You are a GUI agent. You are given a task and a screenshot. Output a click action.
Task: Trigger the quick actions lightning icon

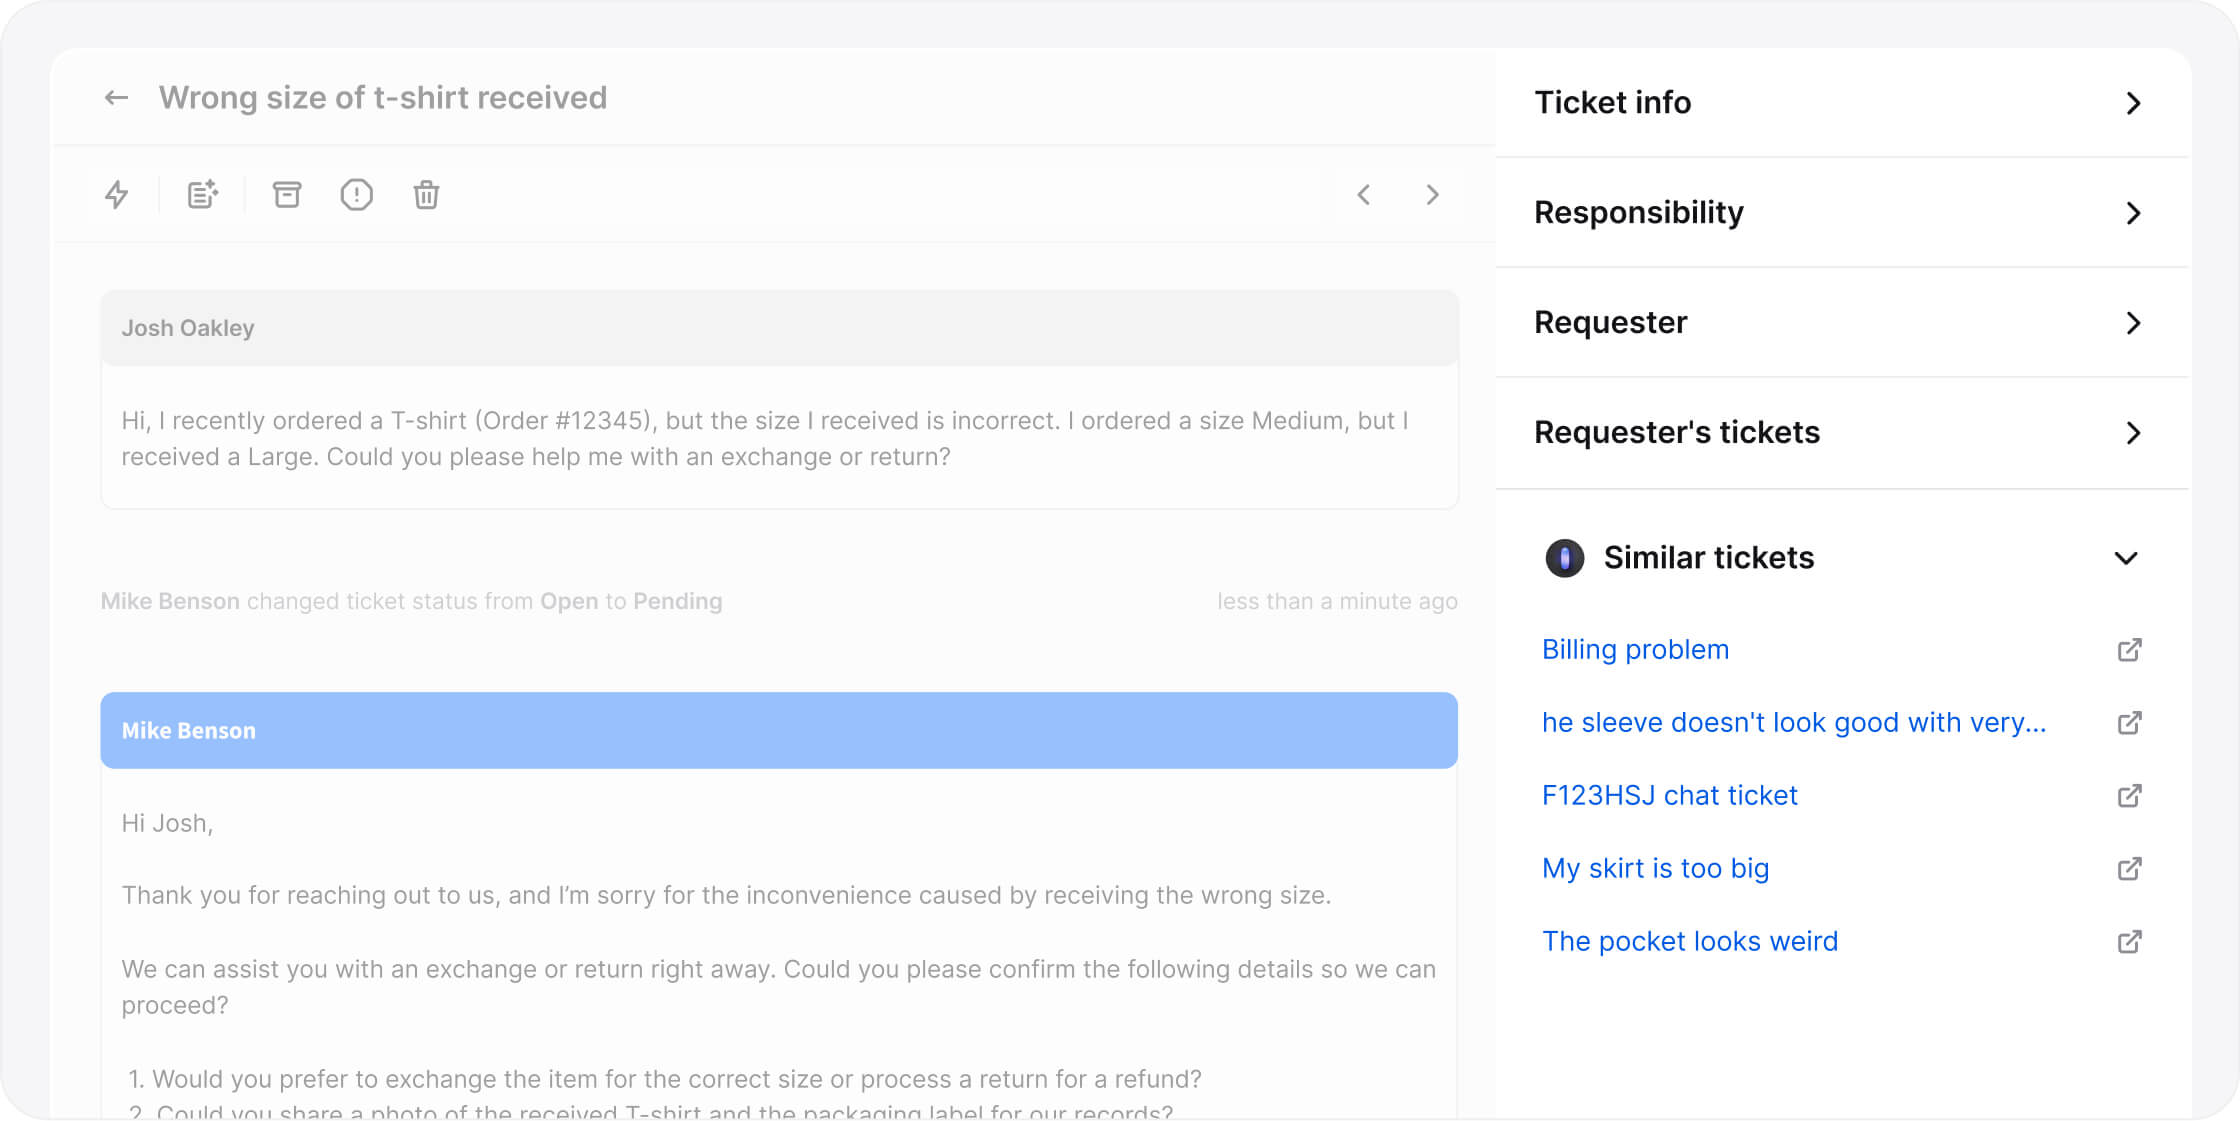coord(117,195)
